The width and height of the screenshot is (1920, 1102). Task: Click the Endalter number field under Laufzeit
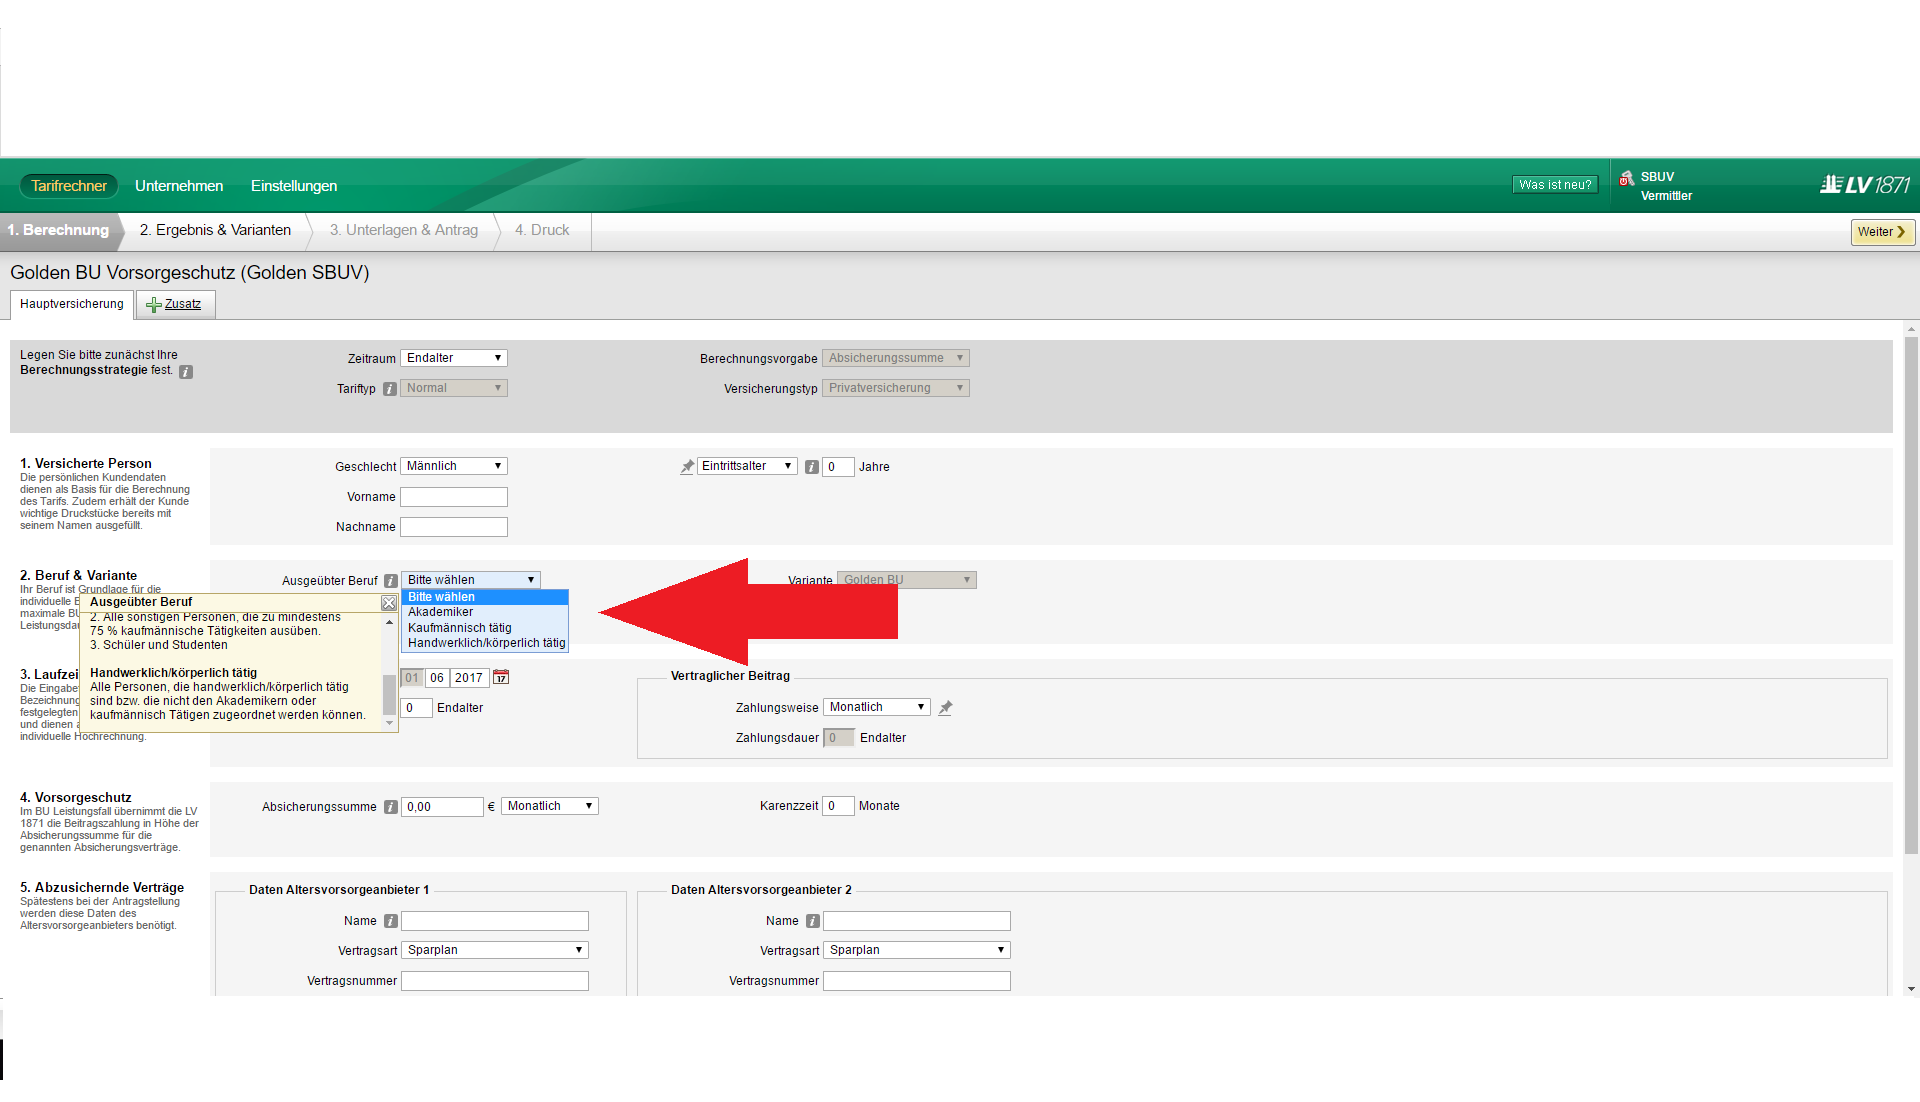416,708
